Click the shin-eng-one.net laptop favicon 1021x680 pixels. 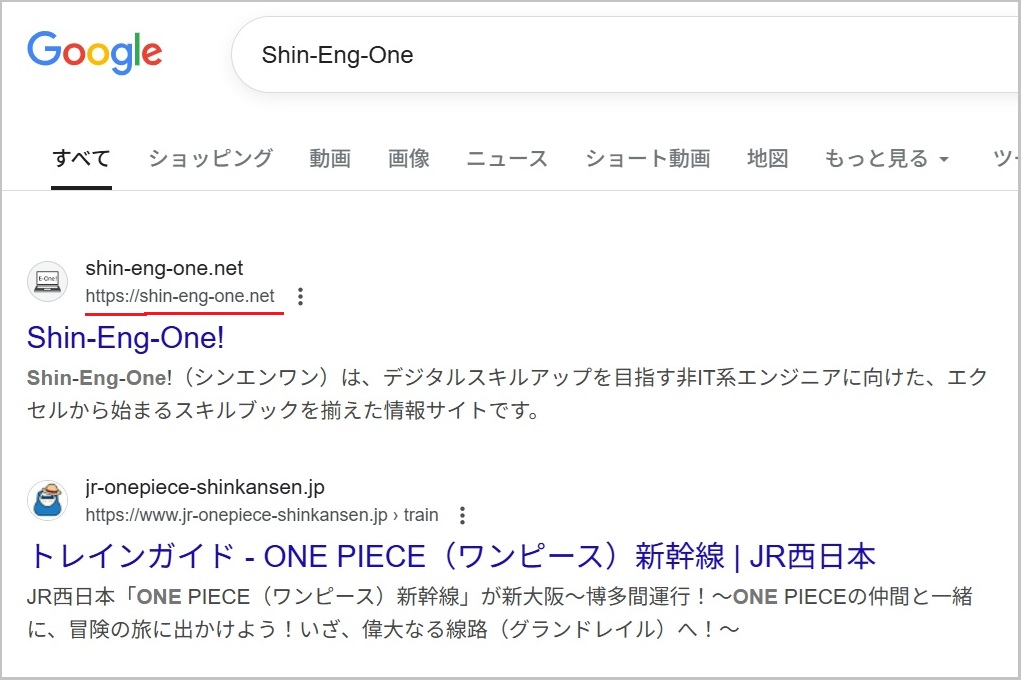pos(47,281)
